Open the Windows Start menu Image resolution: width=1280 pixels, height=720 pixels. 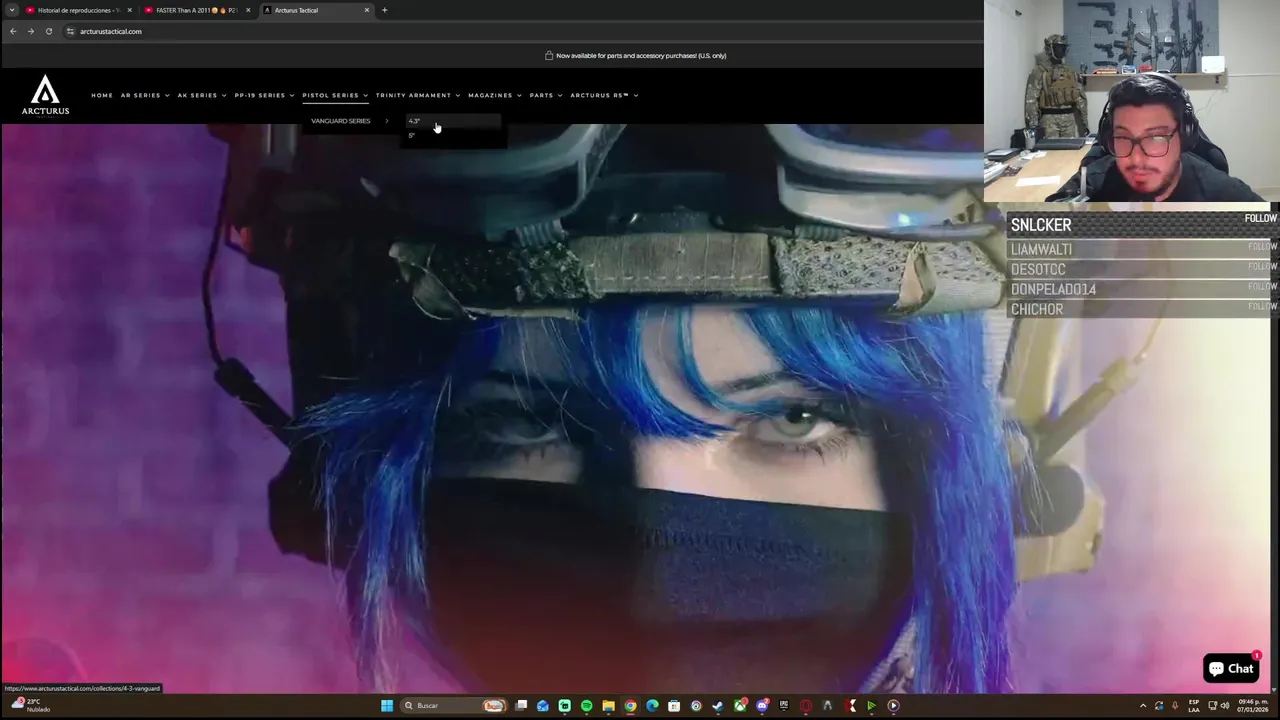coord(387,706)
